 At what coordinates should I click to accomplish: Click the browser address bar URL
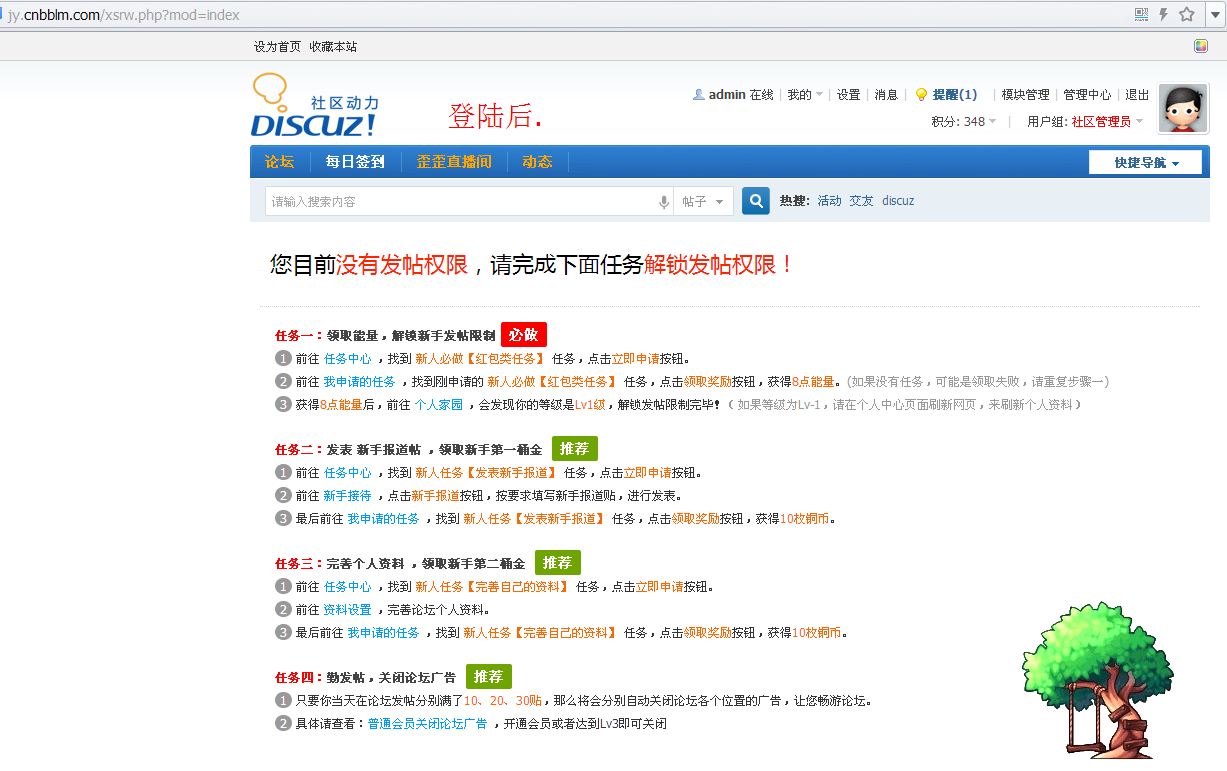(124, 15)
